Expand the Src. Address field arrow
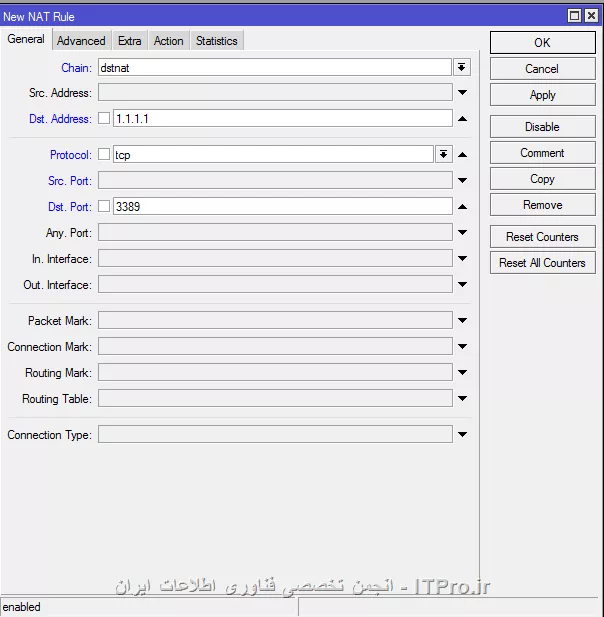Viewport: 604px width, 617px height. click(462, 92)
